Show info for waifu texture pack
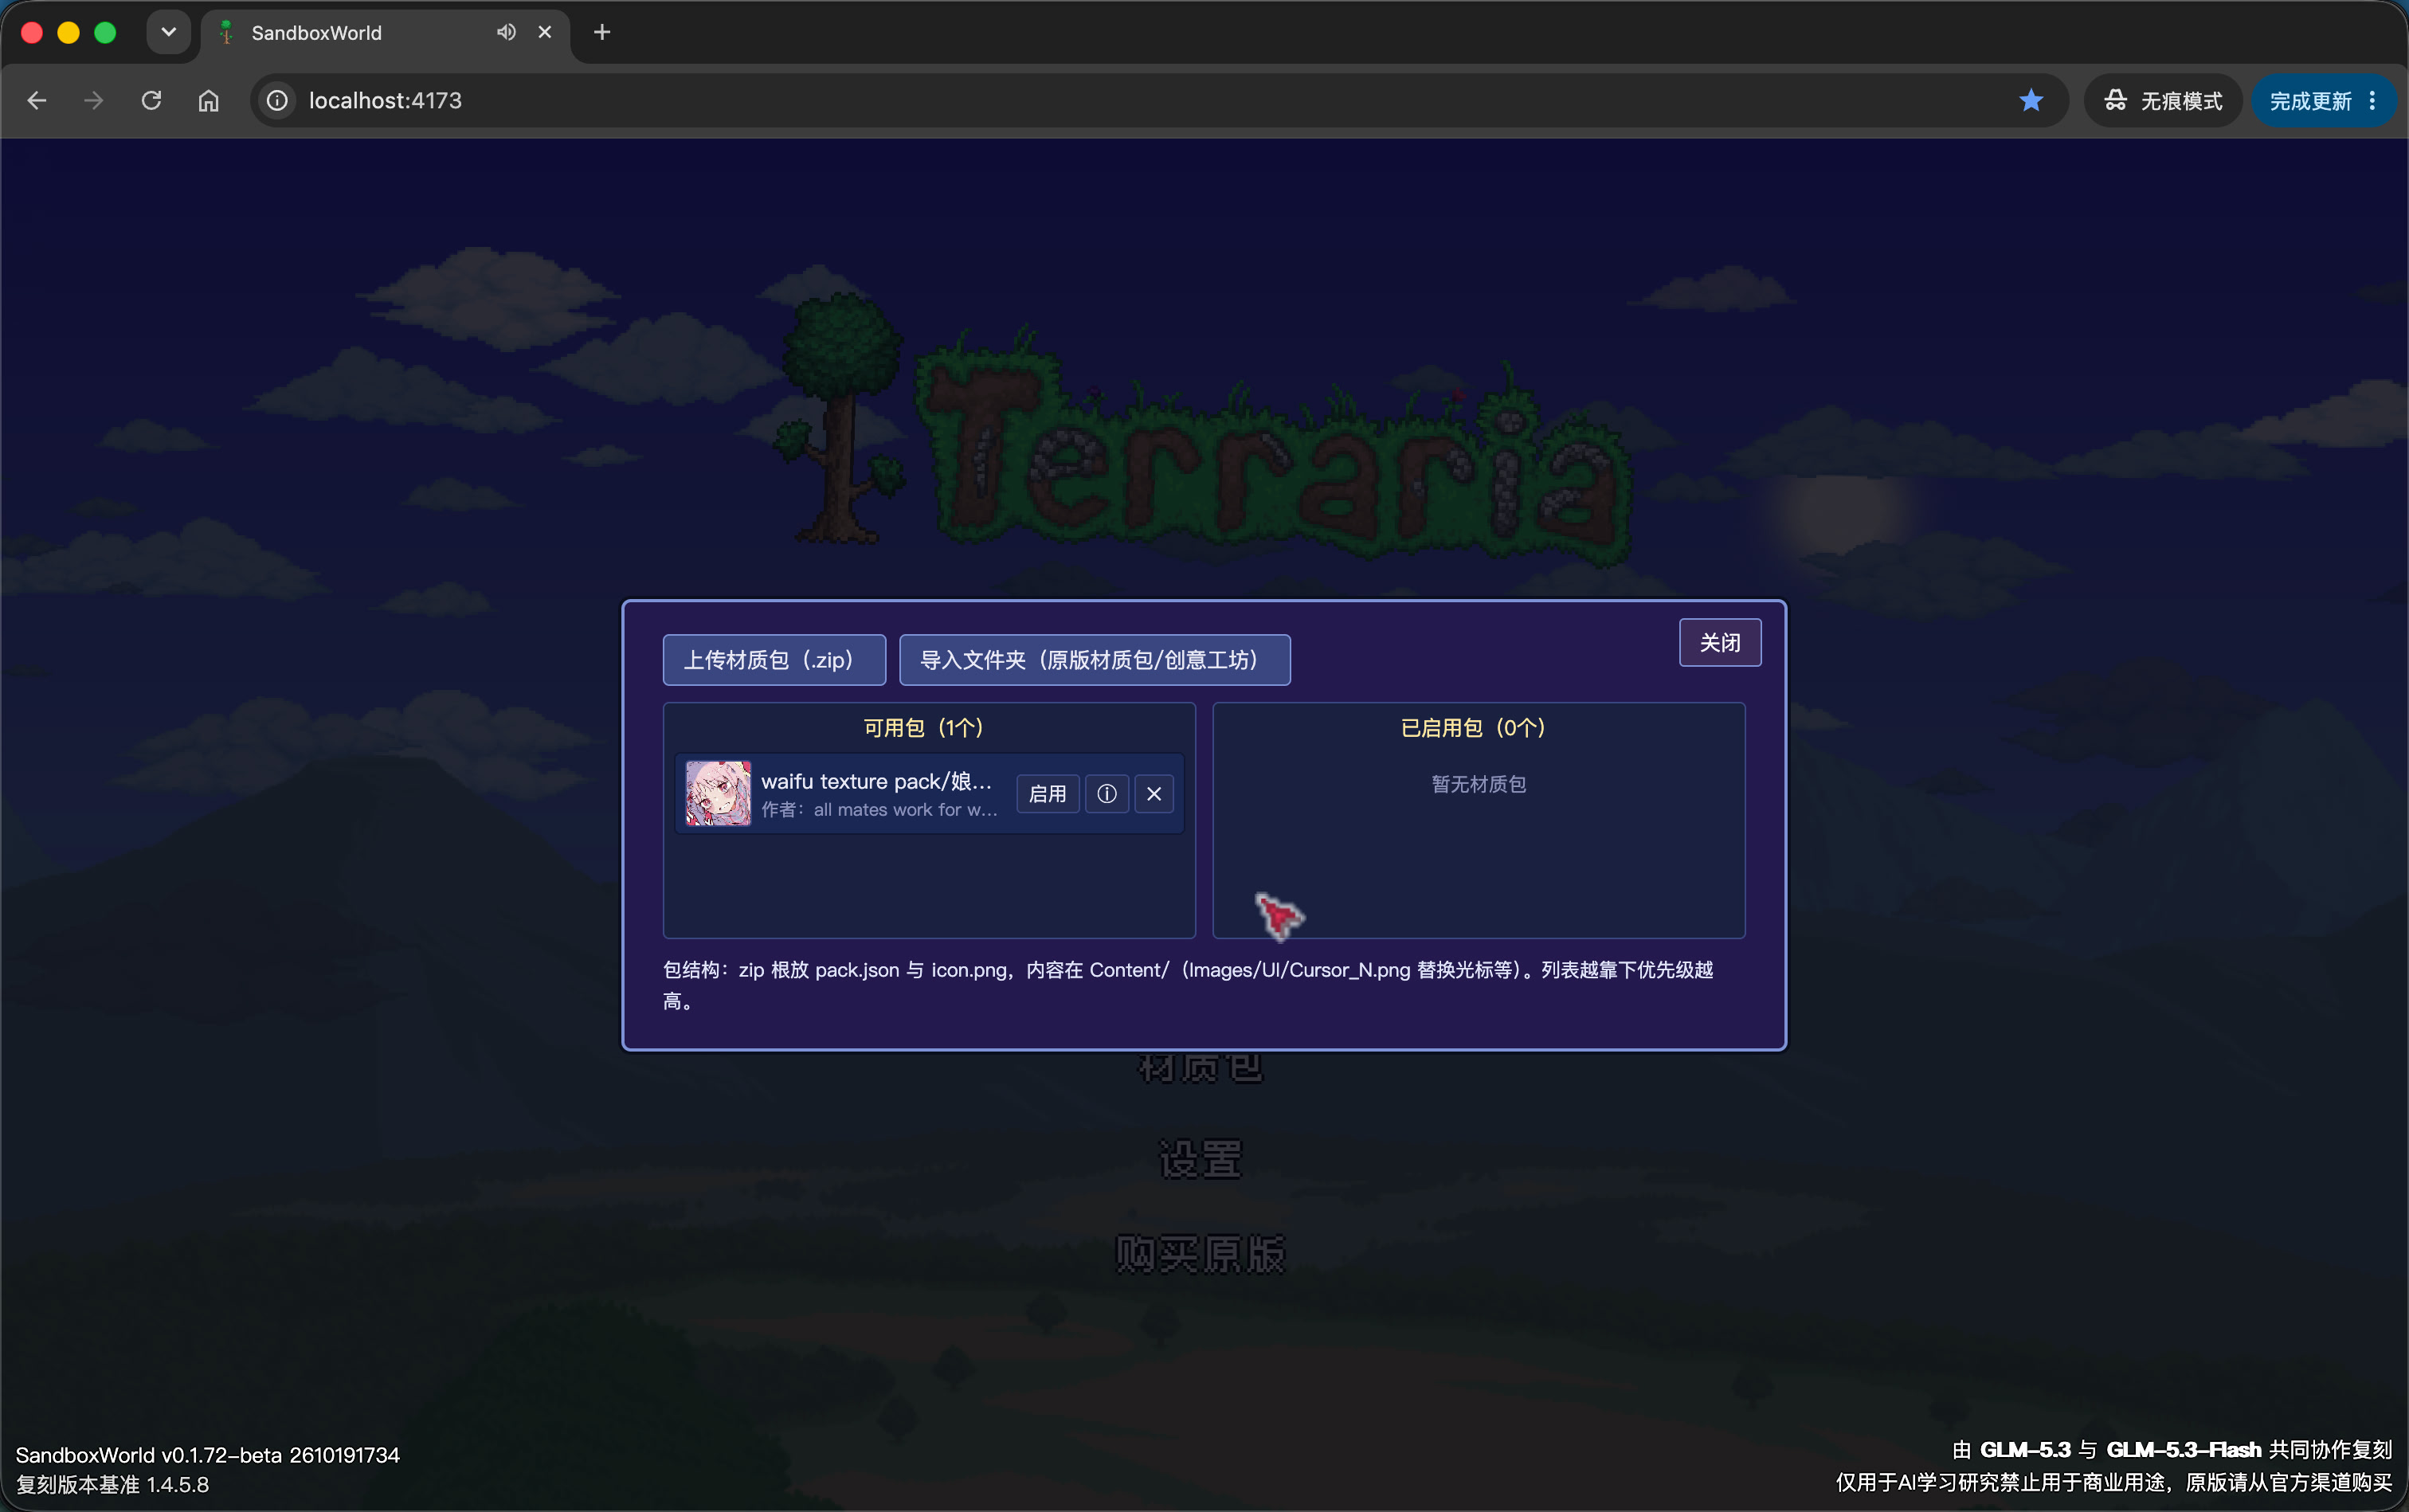 [1106, 794]
